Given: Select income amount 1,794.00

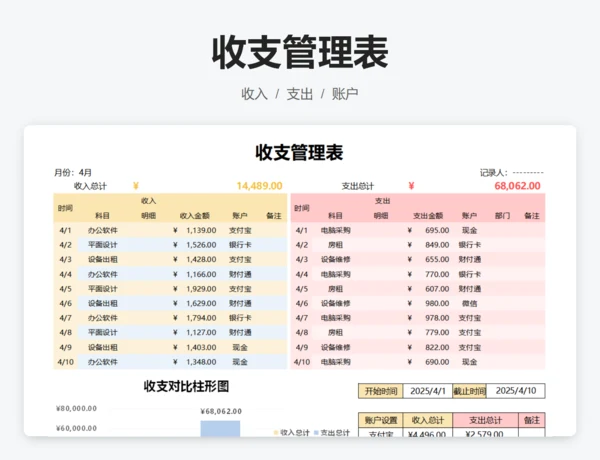Looking at the screenshot, I should 201,318.
